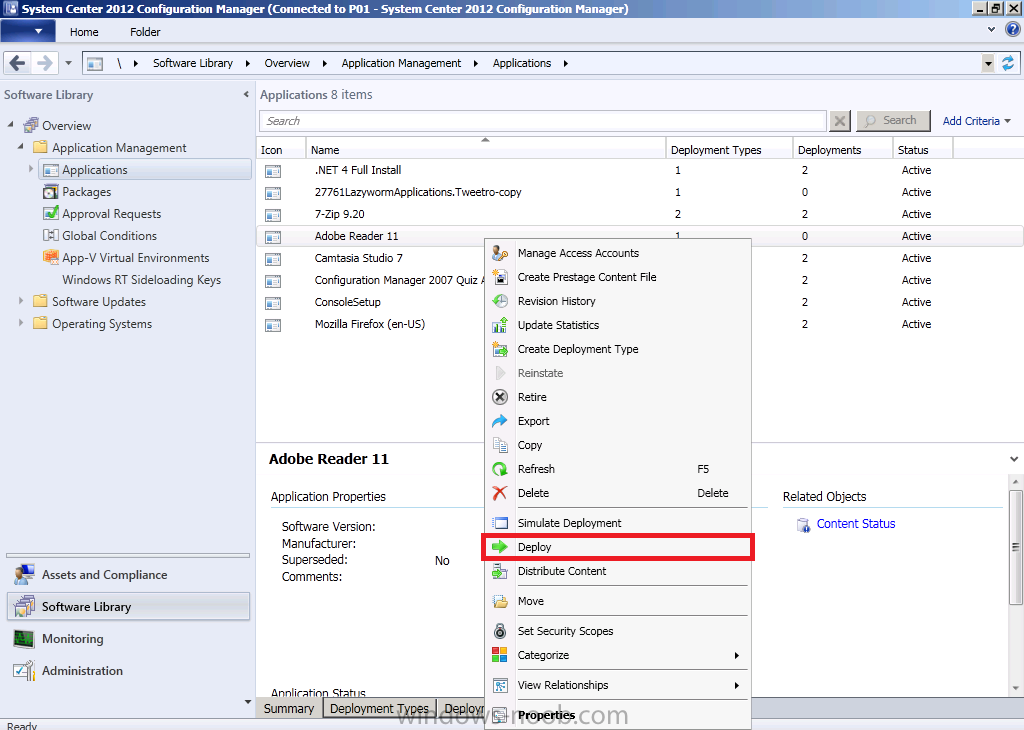
Task: Open the address bar history dropdown
Action: 988,63
